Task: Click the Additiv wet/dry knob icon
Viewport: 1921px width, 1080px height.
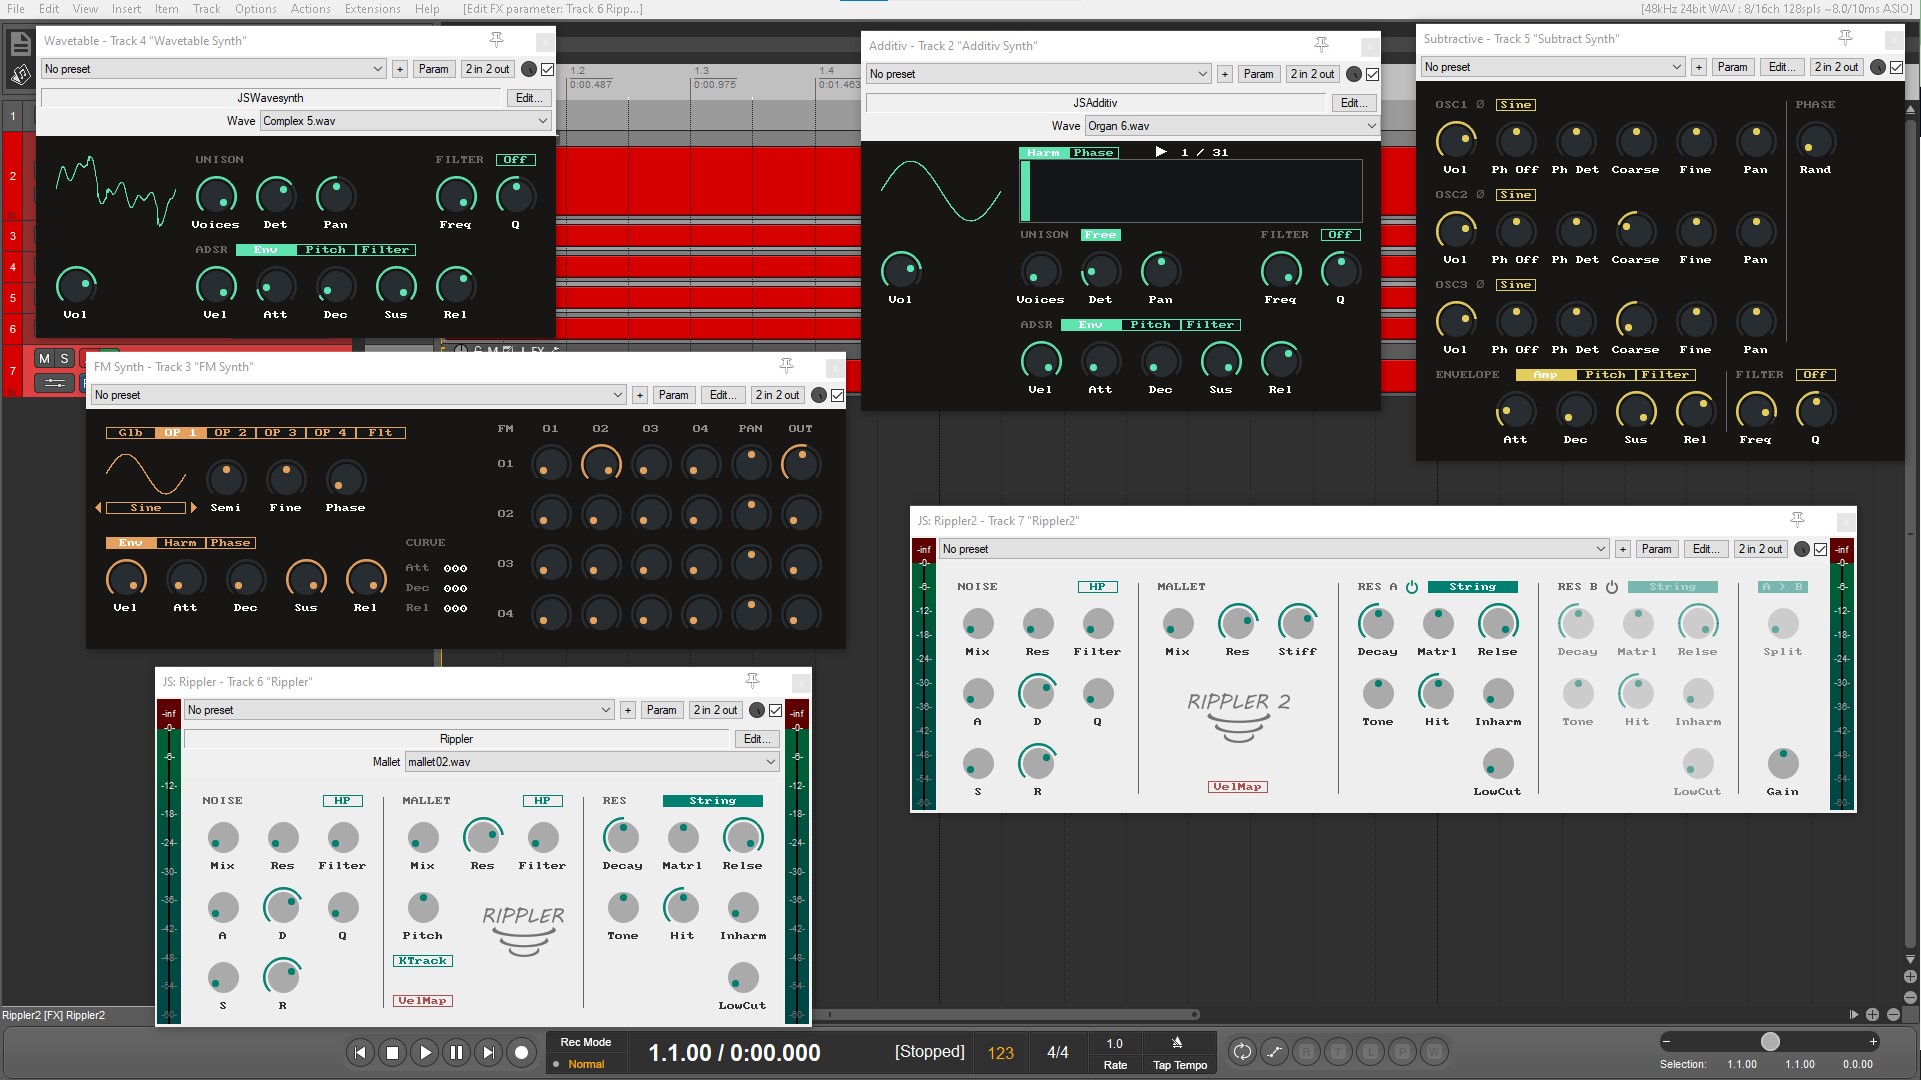Action: (1354, 74)
